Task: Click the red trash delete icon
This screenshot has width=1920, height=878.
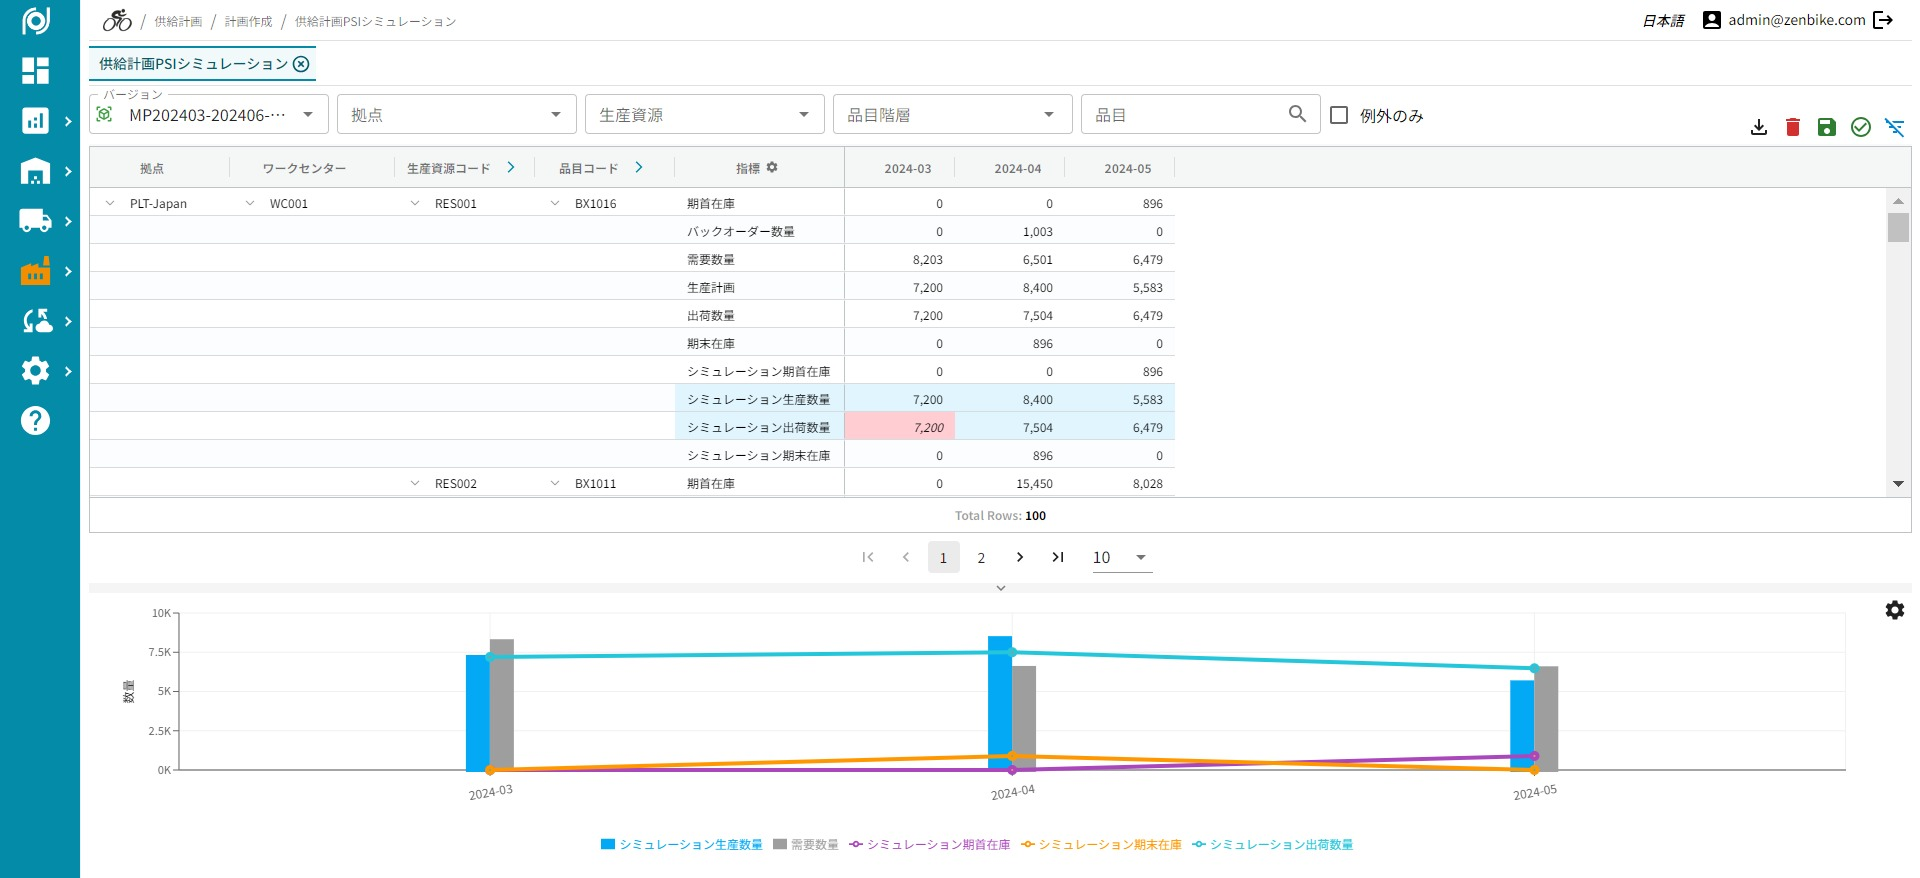Action: (x=1793, y=127)
